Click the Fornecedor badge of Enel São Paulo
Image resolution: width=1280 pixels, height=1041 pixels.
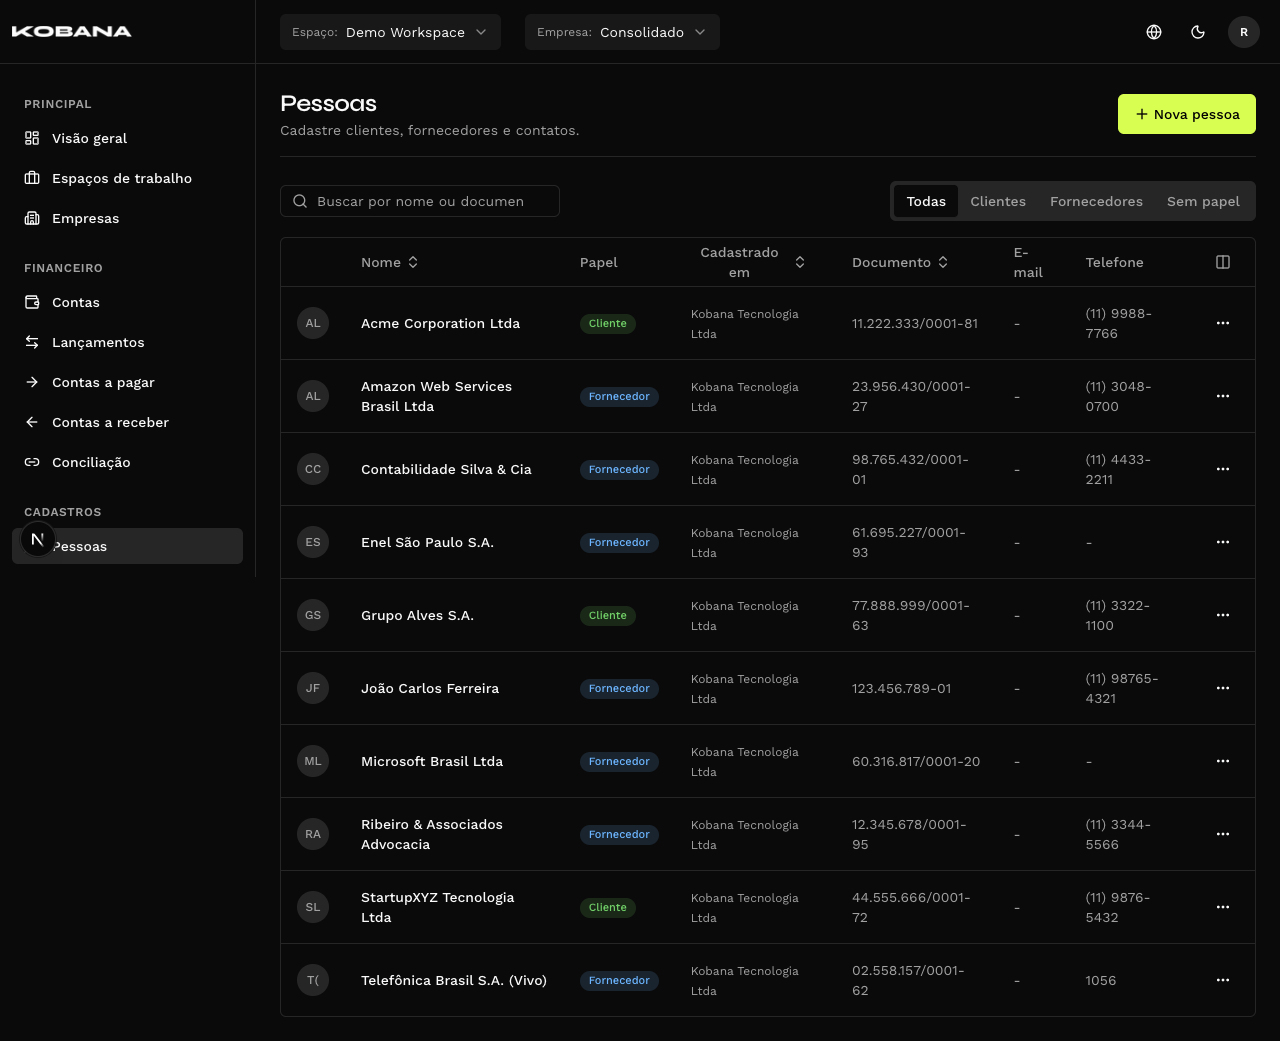[619, 542]
